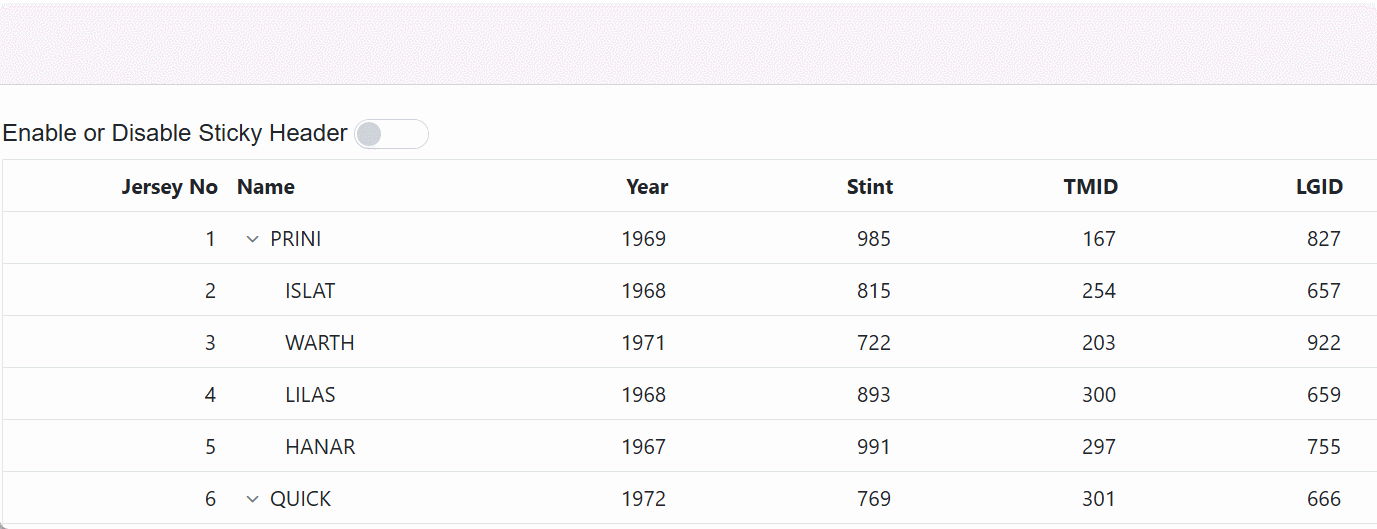Click the LGID column header

pos(1319,187)
